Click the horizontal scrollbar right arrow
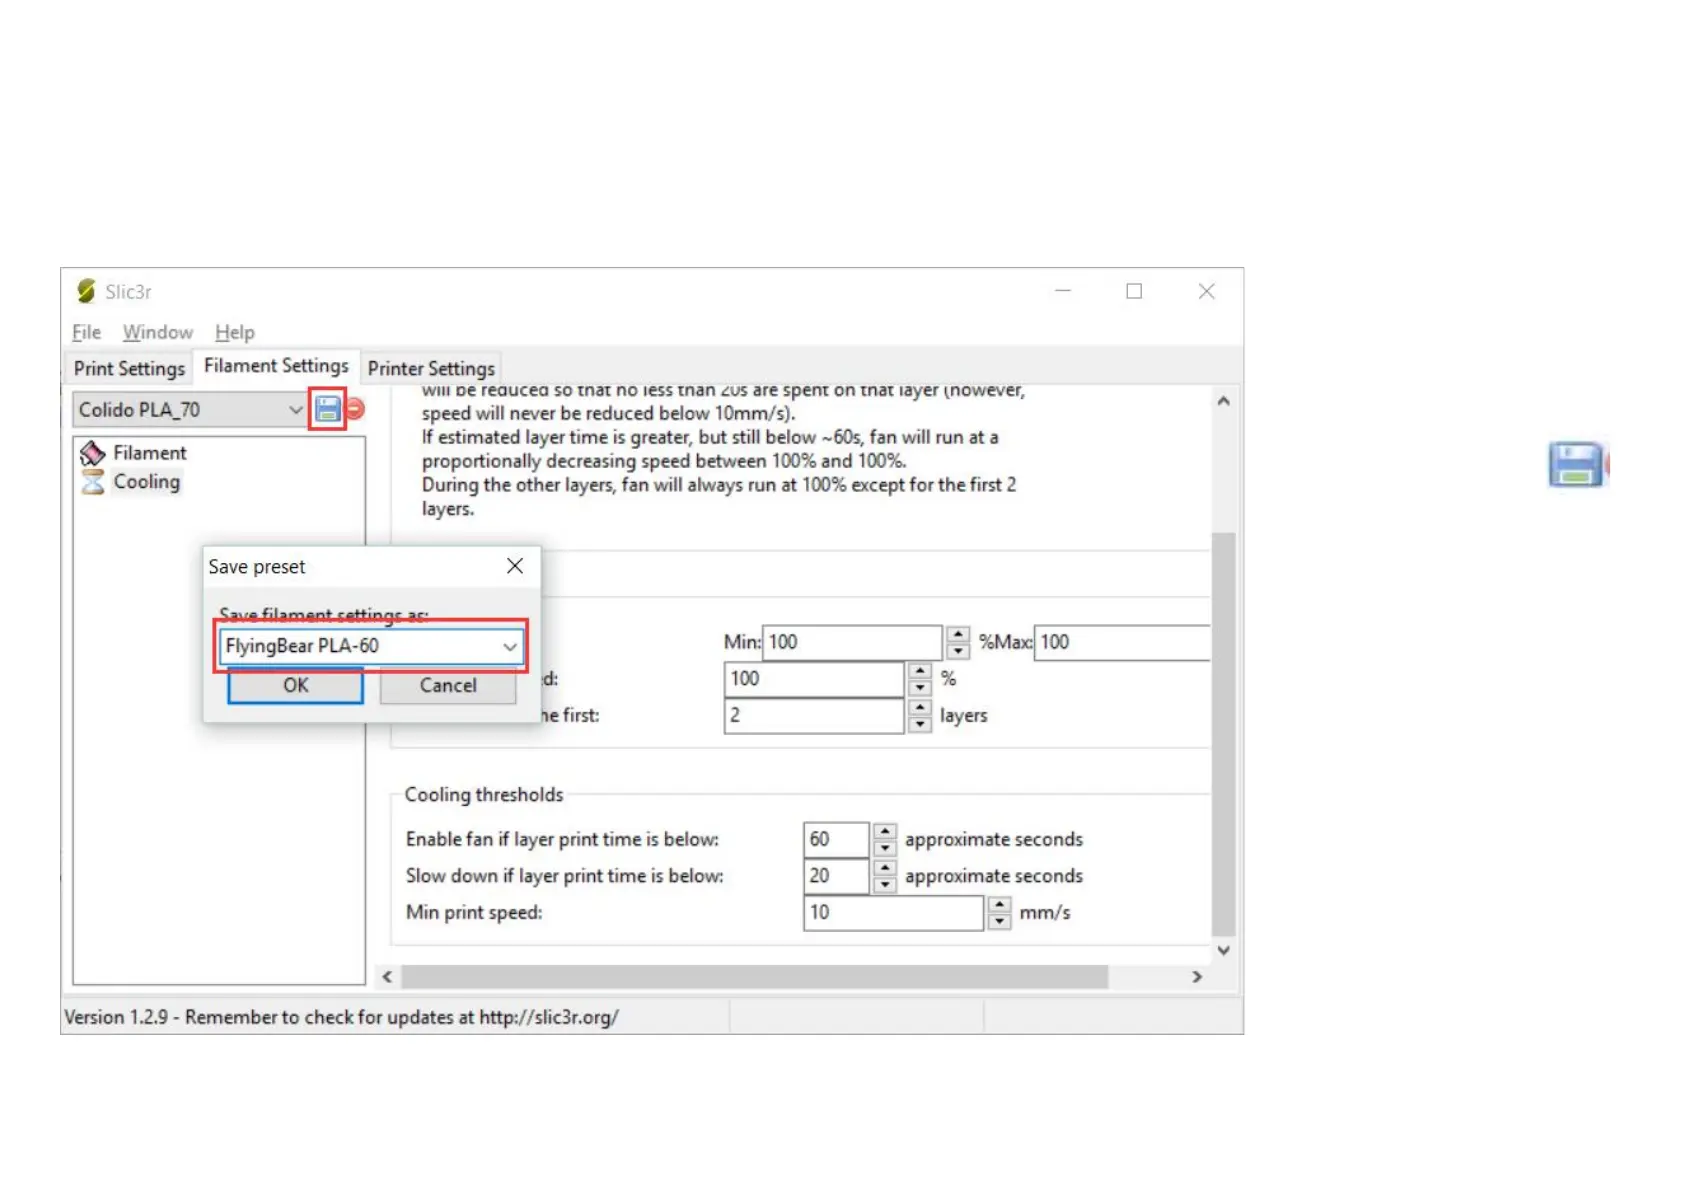 (1197, 977)
